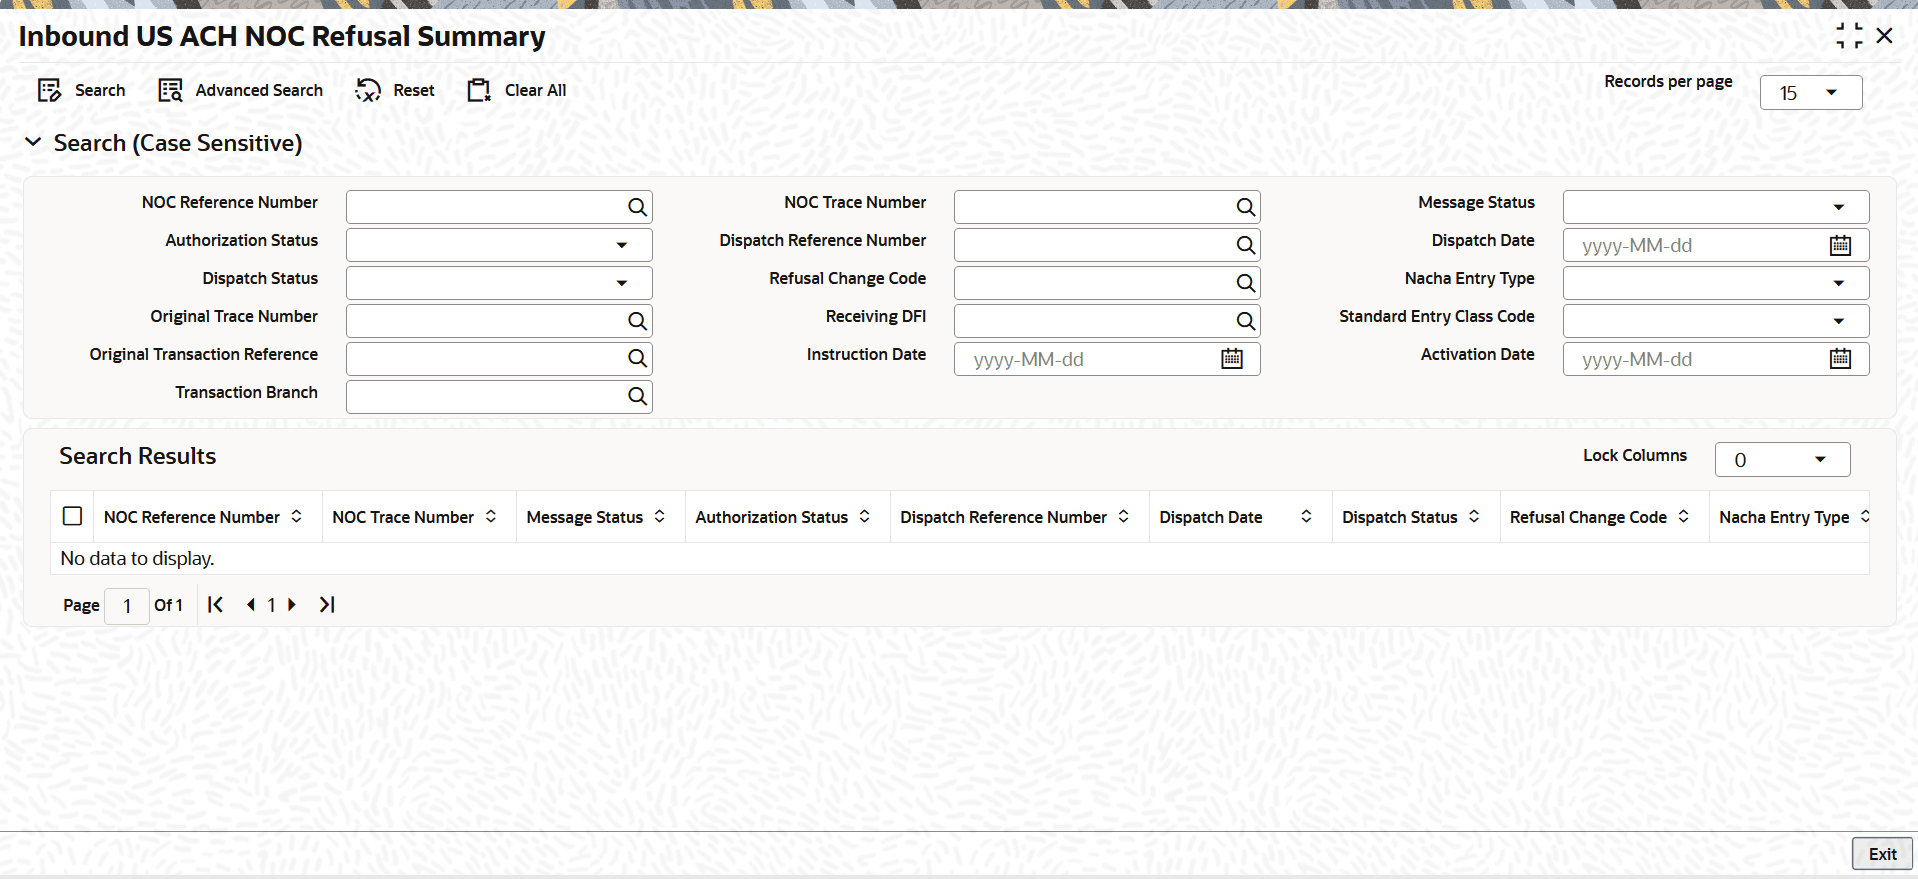
Task: Sort by Nacha Entry Type column
Action: click(x=1864, y=517)
